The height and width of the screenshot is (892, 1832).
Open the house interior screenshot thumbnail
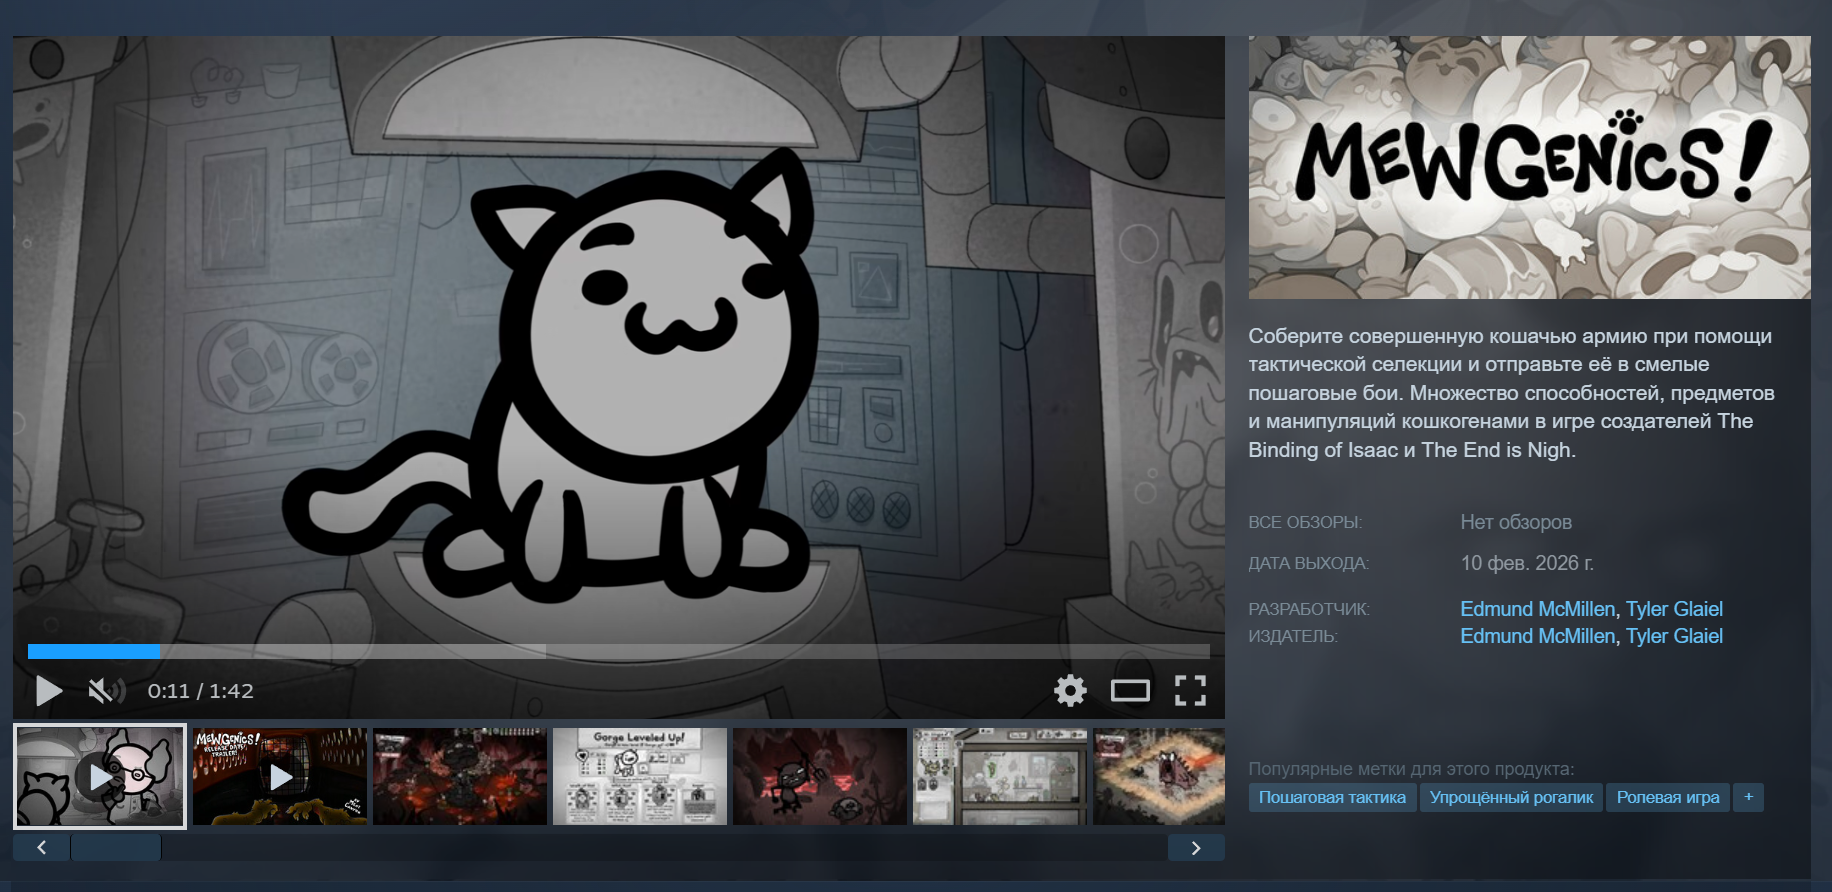(1000, 777)
